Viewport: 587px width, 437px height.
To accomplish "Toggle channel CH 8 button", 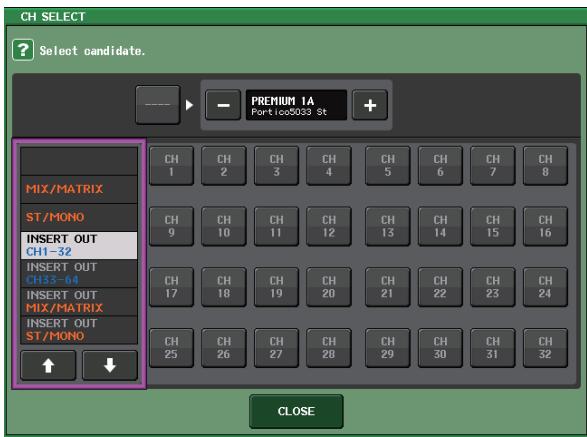I will 545,166.
